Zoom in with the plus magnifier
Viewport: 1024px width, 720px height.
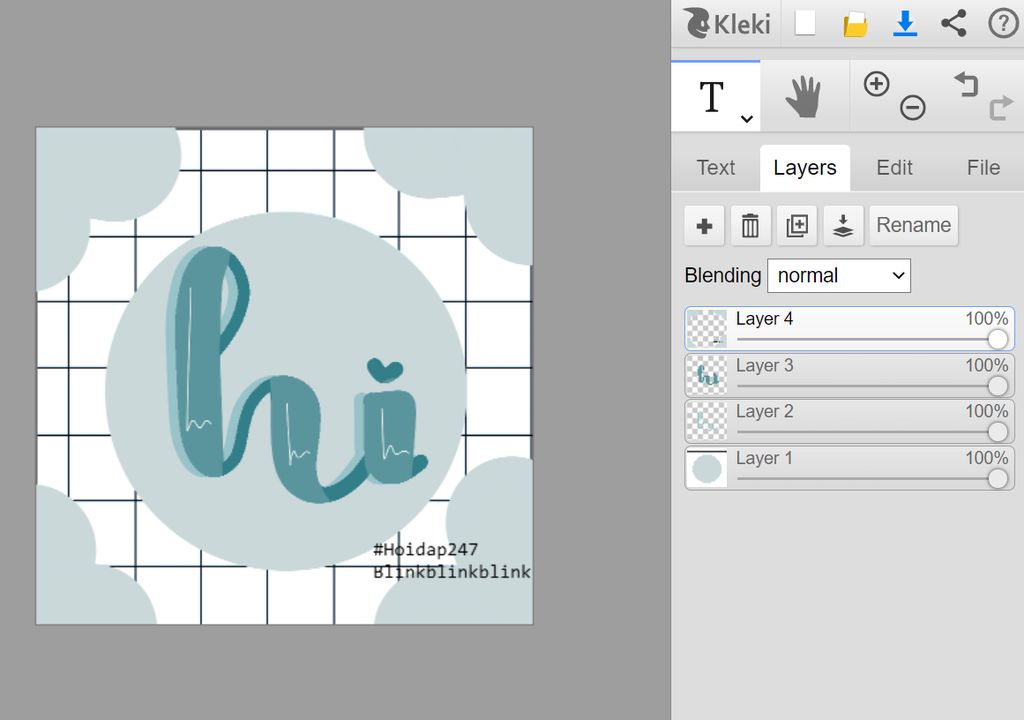(876, 84)
